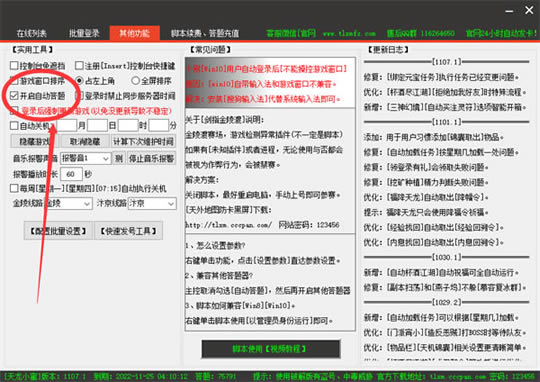540x382 pixels.
Task: Select the 其他功能 tab
Action: (135, 33)
